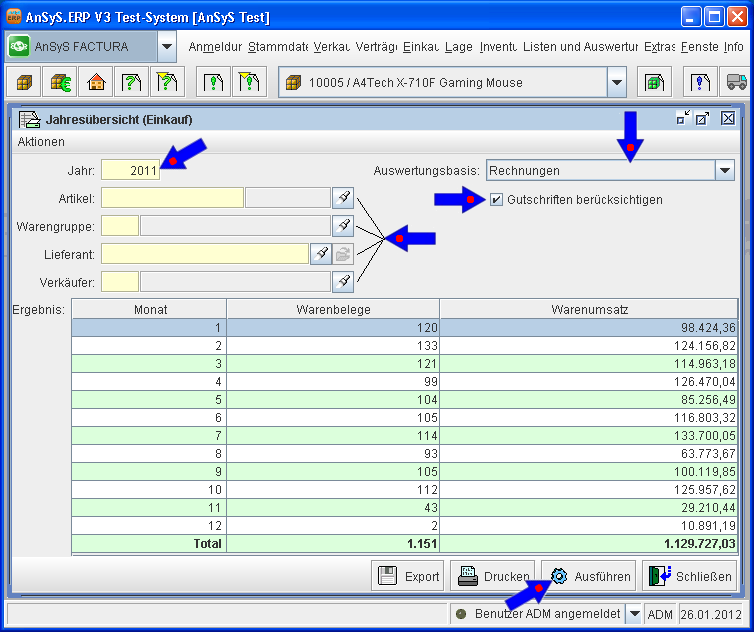Image resolution: width=754 pixels, height=632 pixels.
Task: Open the AnSyS FACTURA module dropdown
Action: 167,47
